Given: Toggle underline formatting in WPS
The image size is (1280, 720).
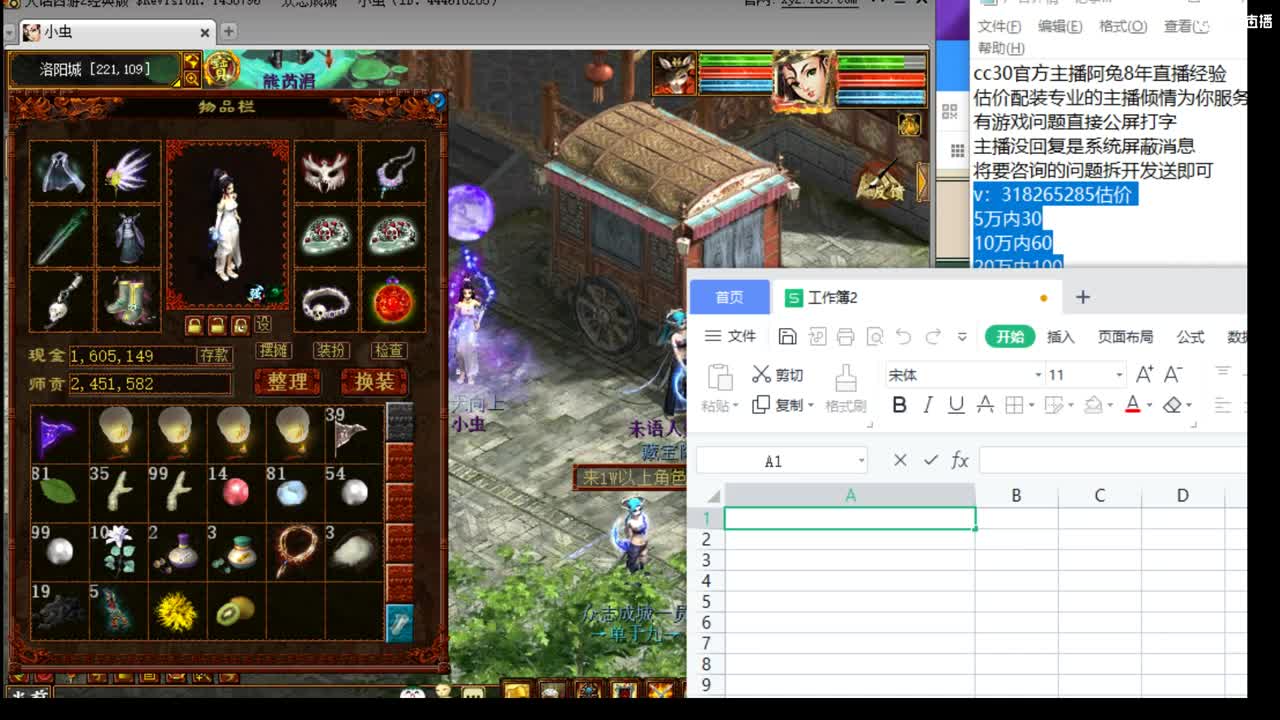Looking at the screenshot, I should (956, 405).
